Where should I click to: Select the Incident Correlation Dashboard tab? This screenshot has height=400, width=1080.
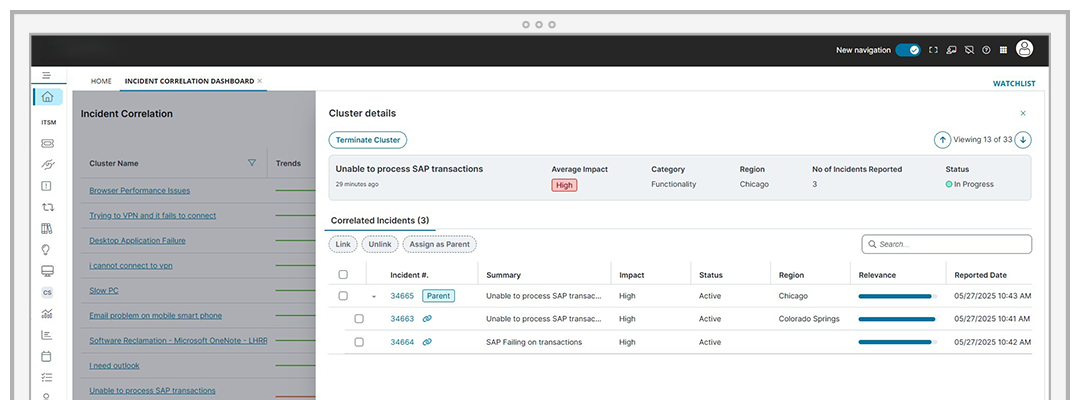click(189, 81)
